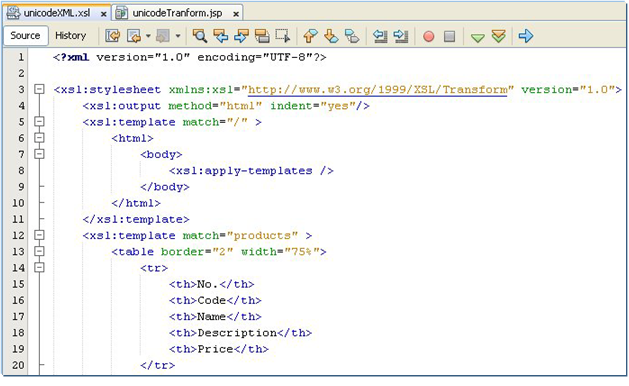629x386 pixels.
Task: Collapse the products template fold on line 12
Action: (39, 235)
